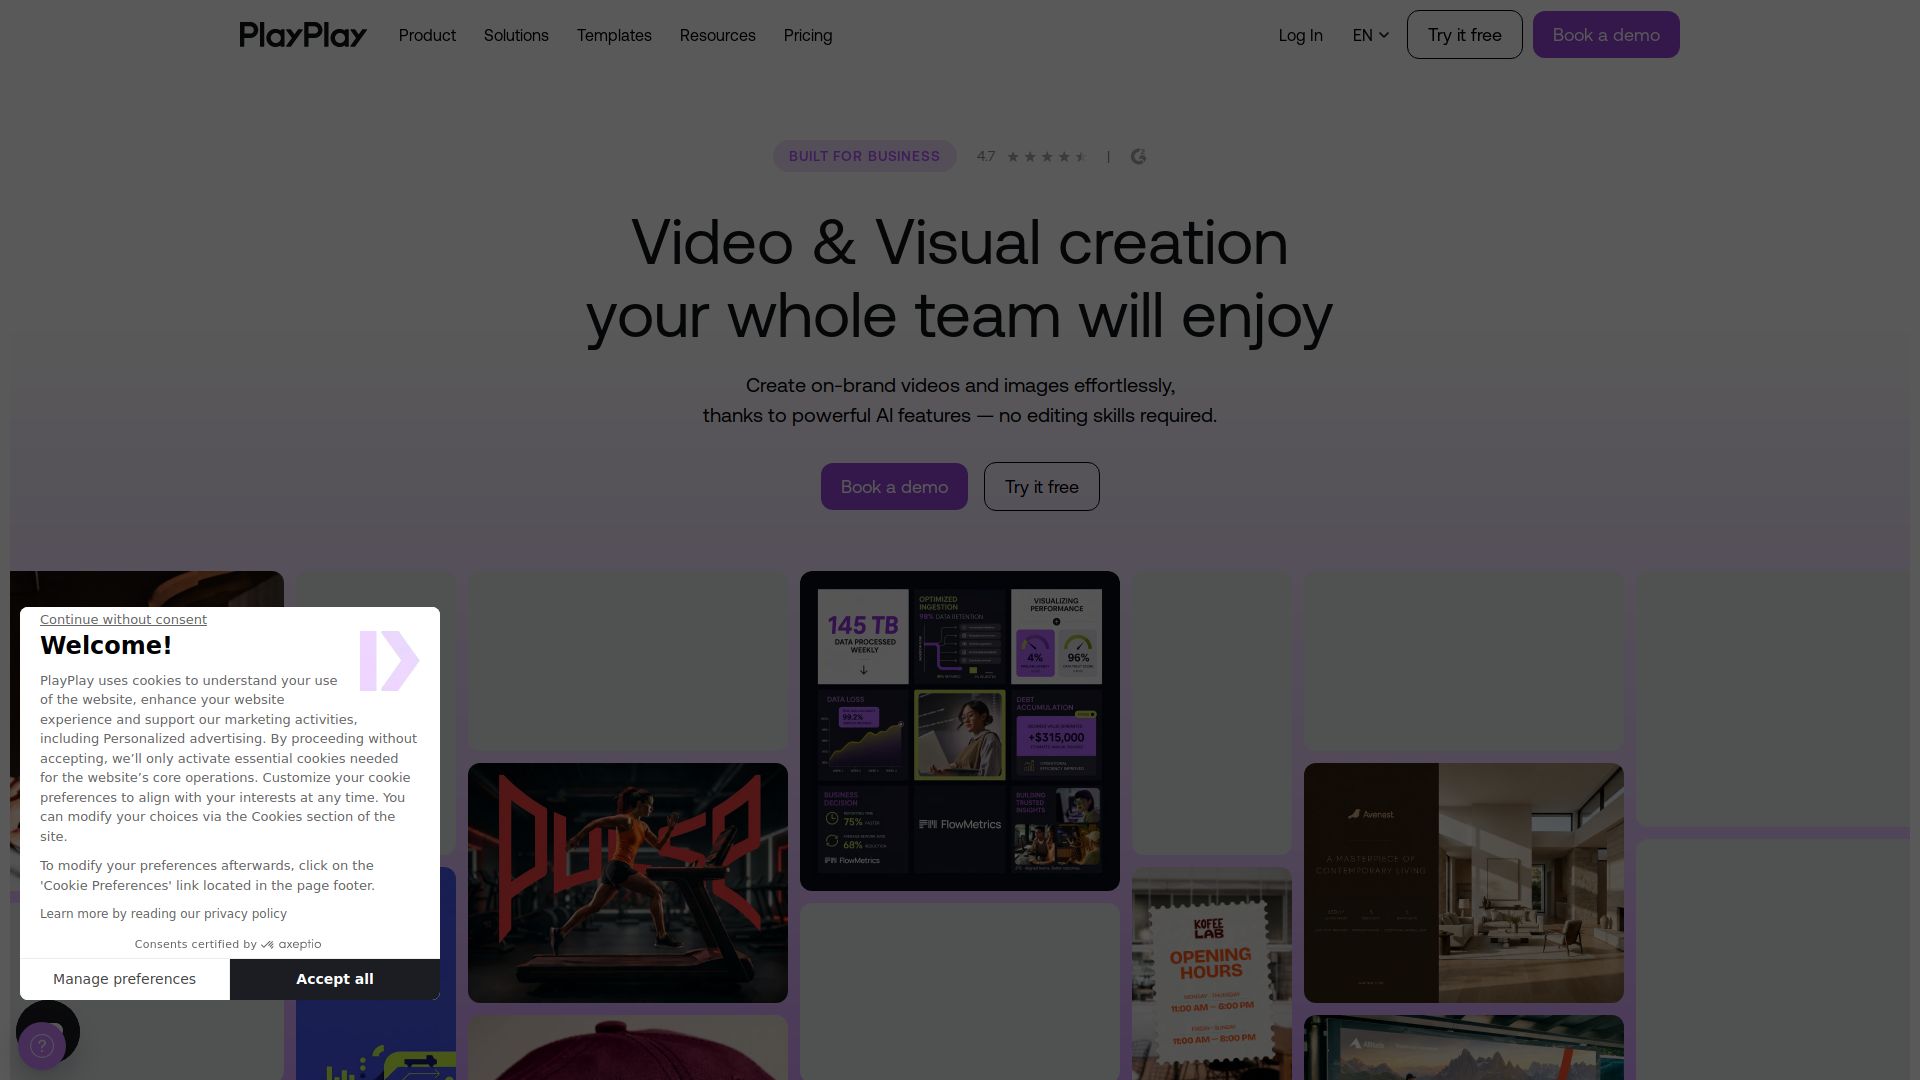
Task: Open the Solutions menu
Action: coord(516,35)
